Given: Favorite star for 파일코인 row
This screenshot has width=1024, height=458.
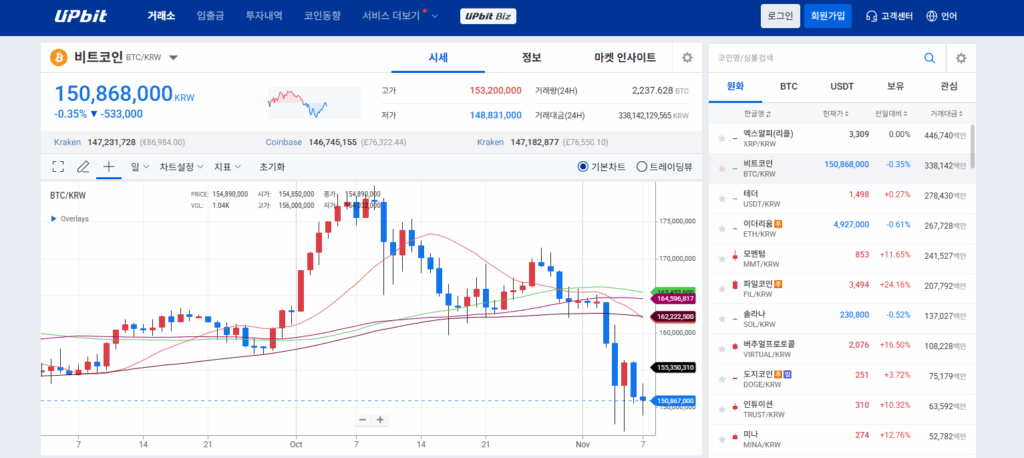Looking at the screenshot, I should [722, 289].
